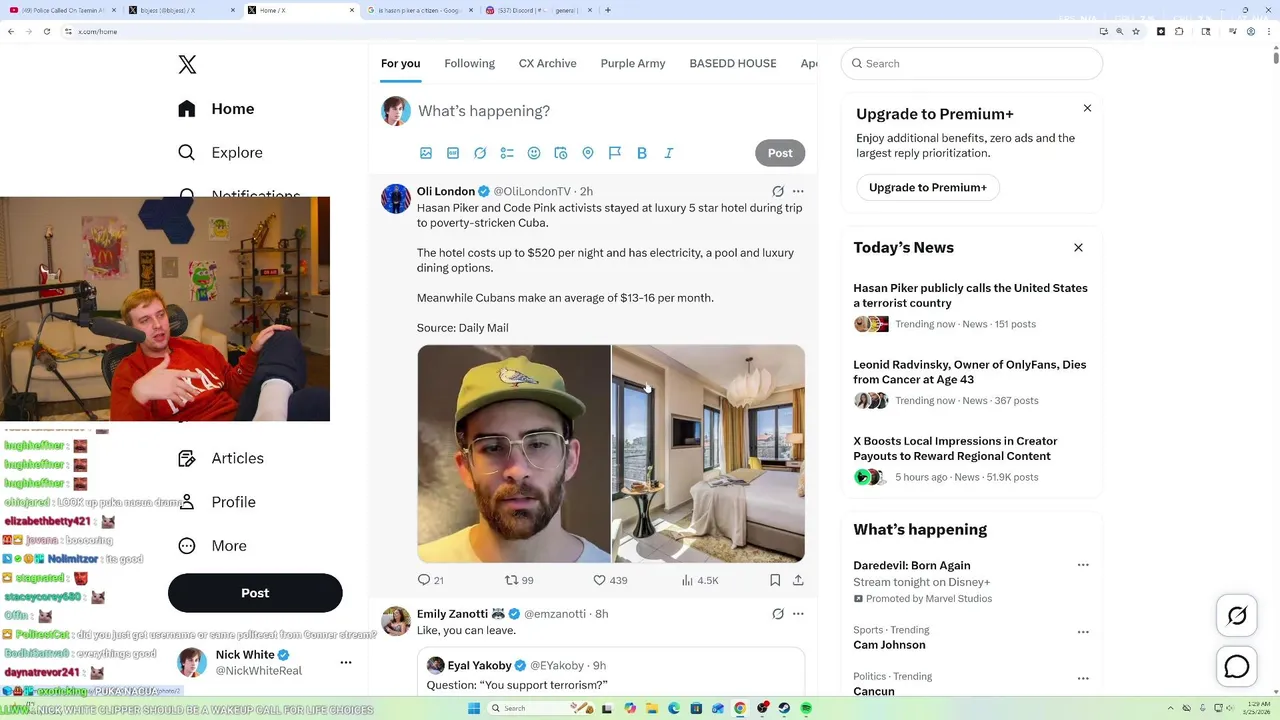Open new browser tab plus button
Image resolution: width=1280 pixels, height=720 pixels.
click(x=608, y=10)
